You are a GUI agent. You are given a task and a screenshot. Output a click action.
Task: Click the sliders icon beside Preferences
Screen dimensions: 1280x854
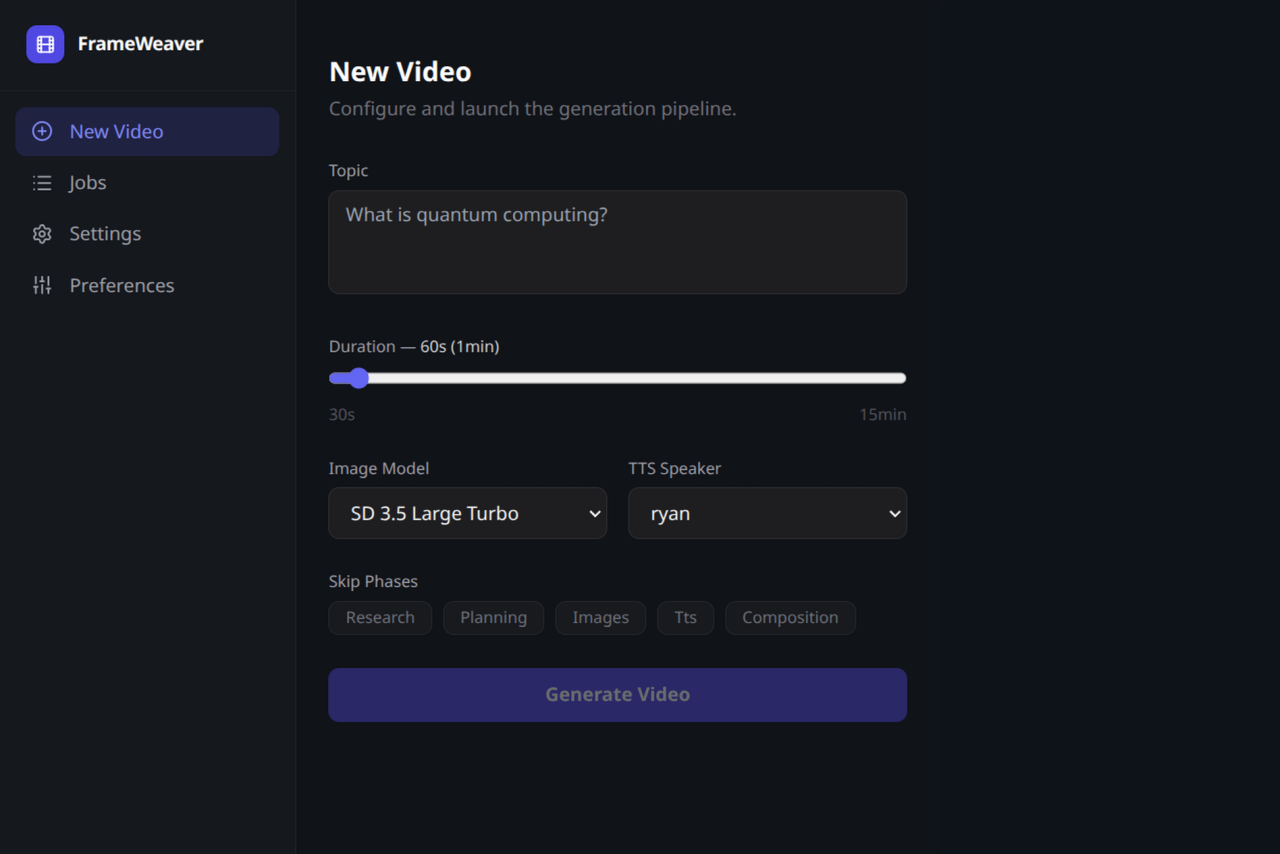tap(42, 285)
